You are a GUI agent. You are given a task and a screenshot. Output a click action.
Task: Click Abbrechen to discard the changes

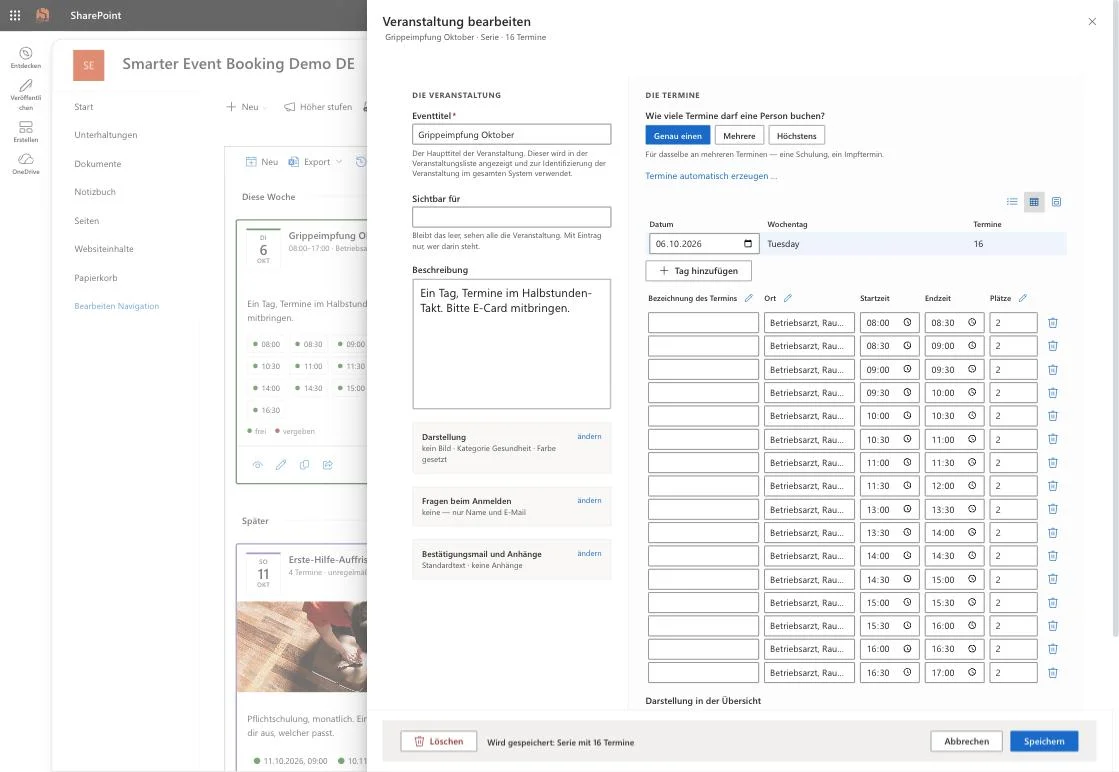(966, 741)
